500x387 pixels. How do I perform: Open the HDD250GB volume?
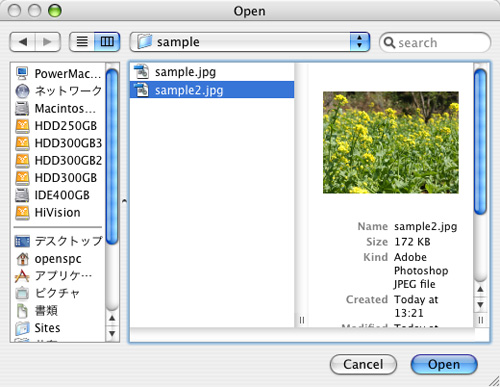58,126
